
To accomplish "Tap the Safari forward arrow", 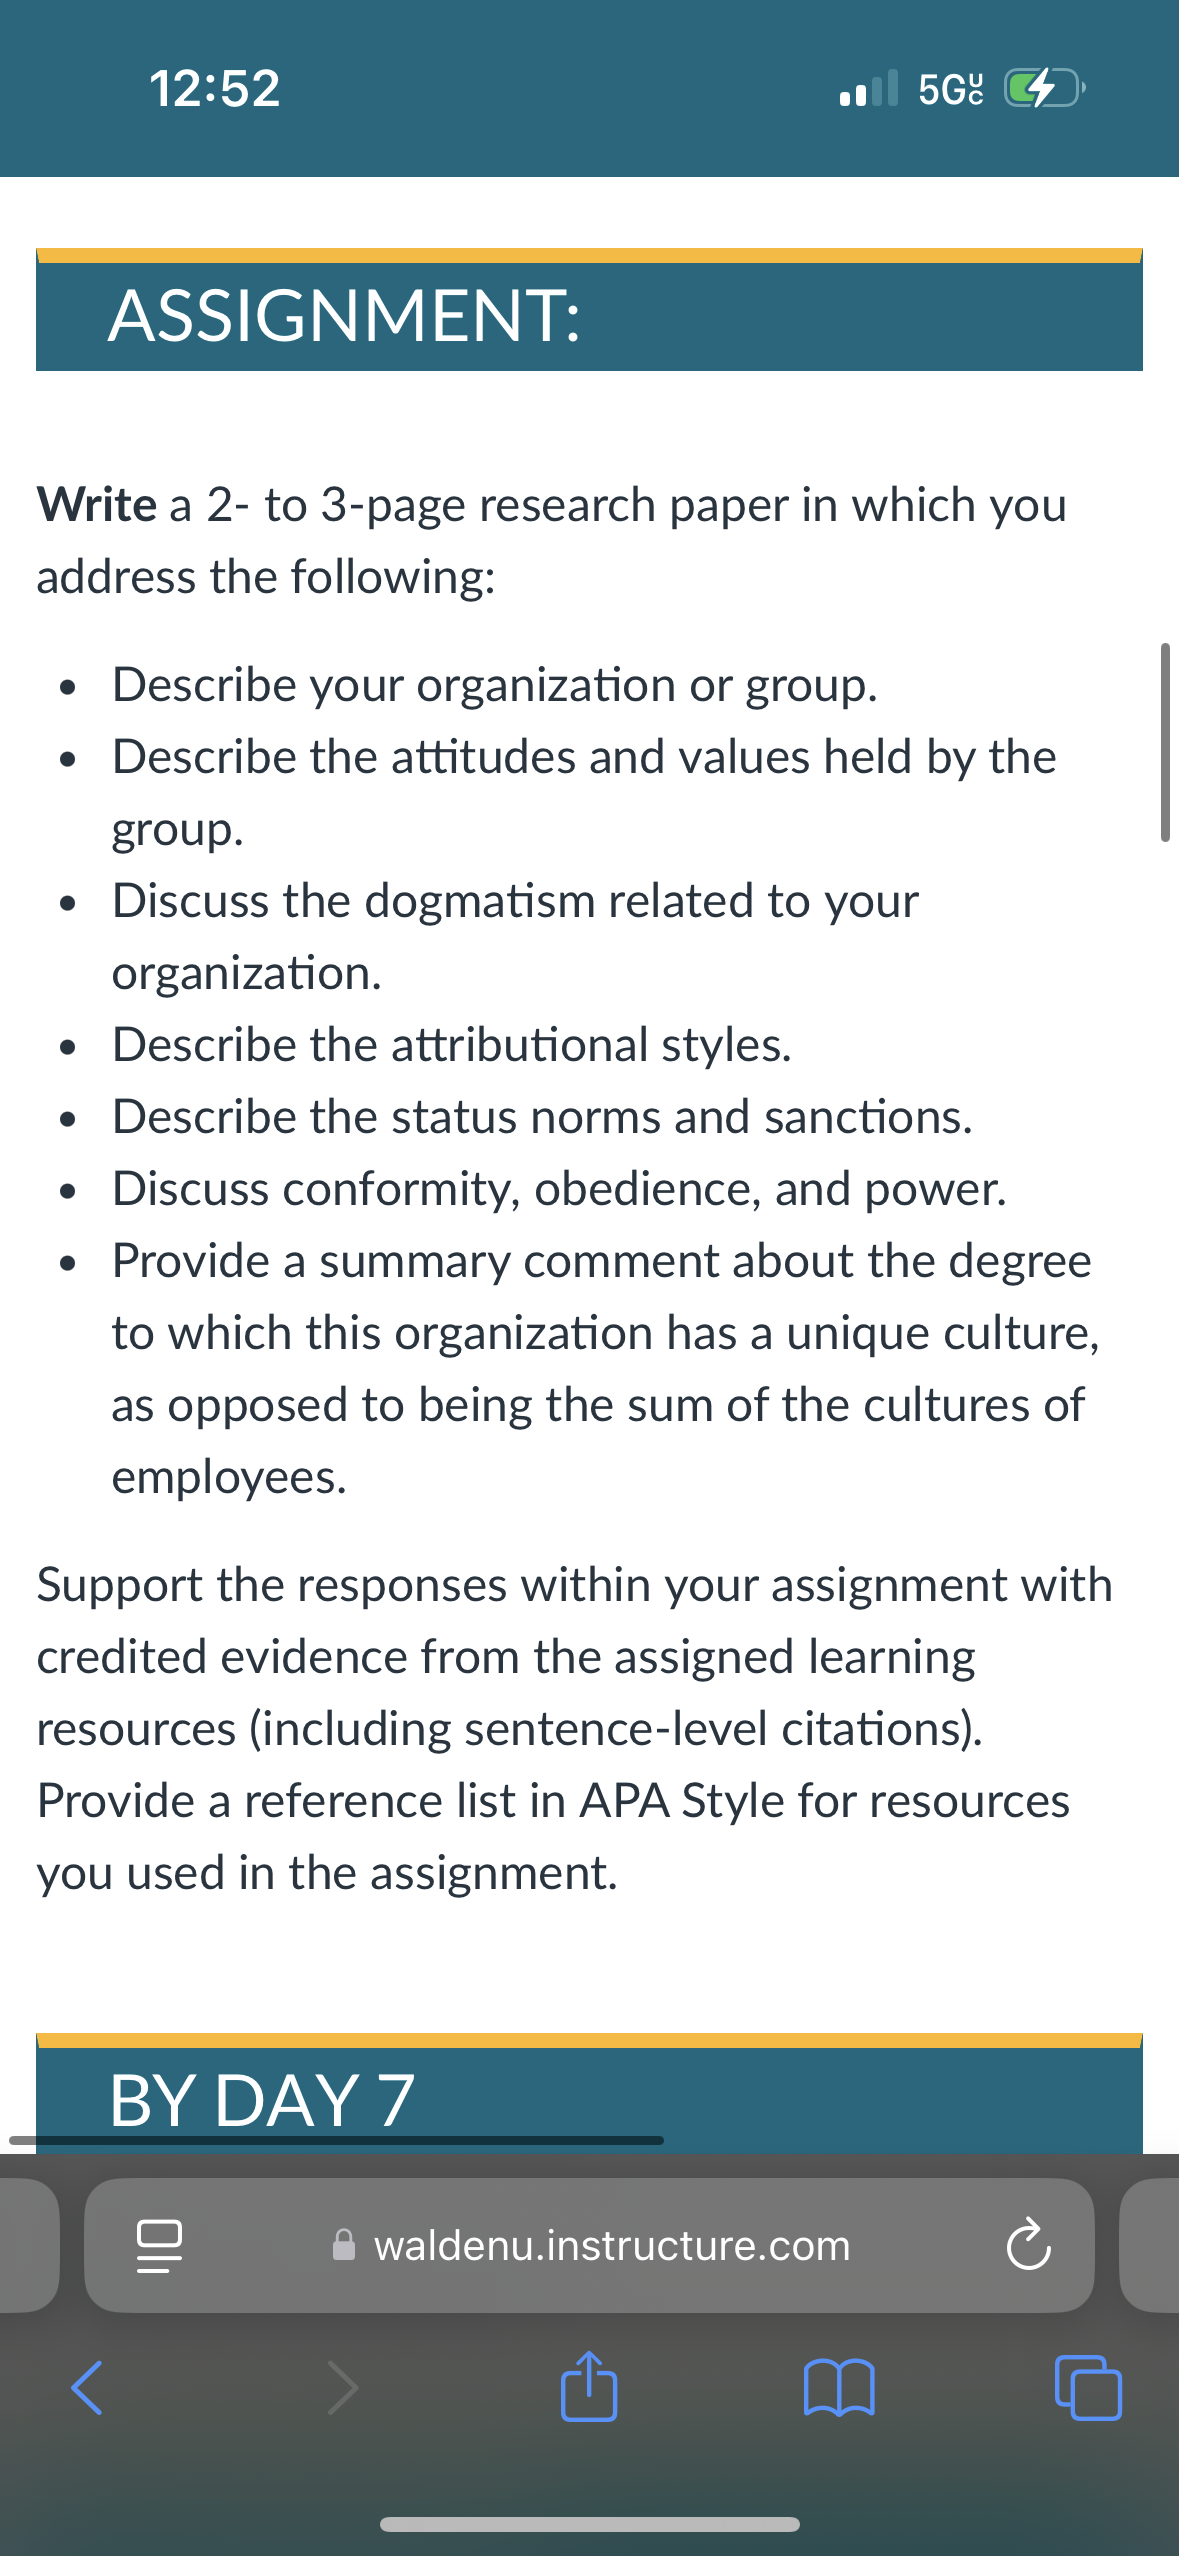I will (343, 2388).
